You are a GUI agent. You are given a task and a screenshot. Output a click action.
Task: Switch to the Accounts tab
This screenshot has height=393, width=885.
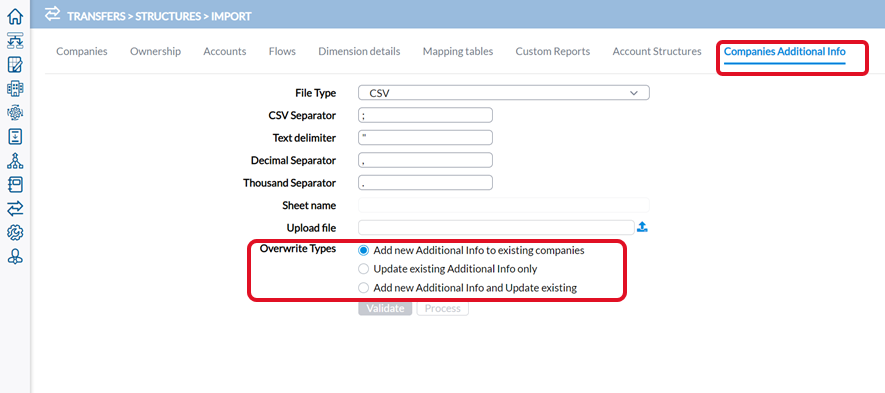(x=225, y=51)
